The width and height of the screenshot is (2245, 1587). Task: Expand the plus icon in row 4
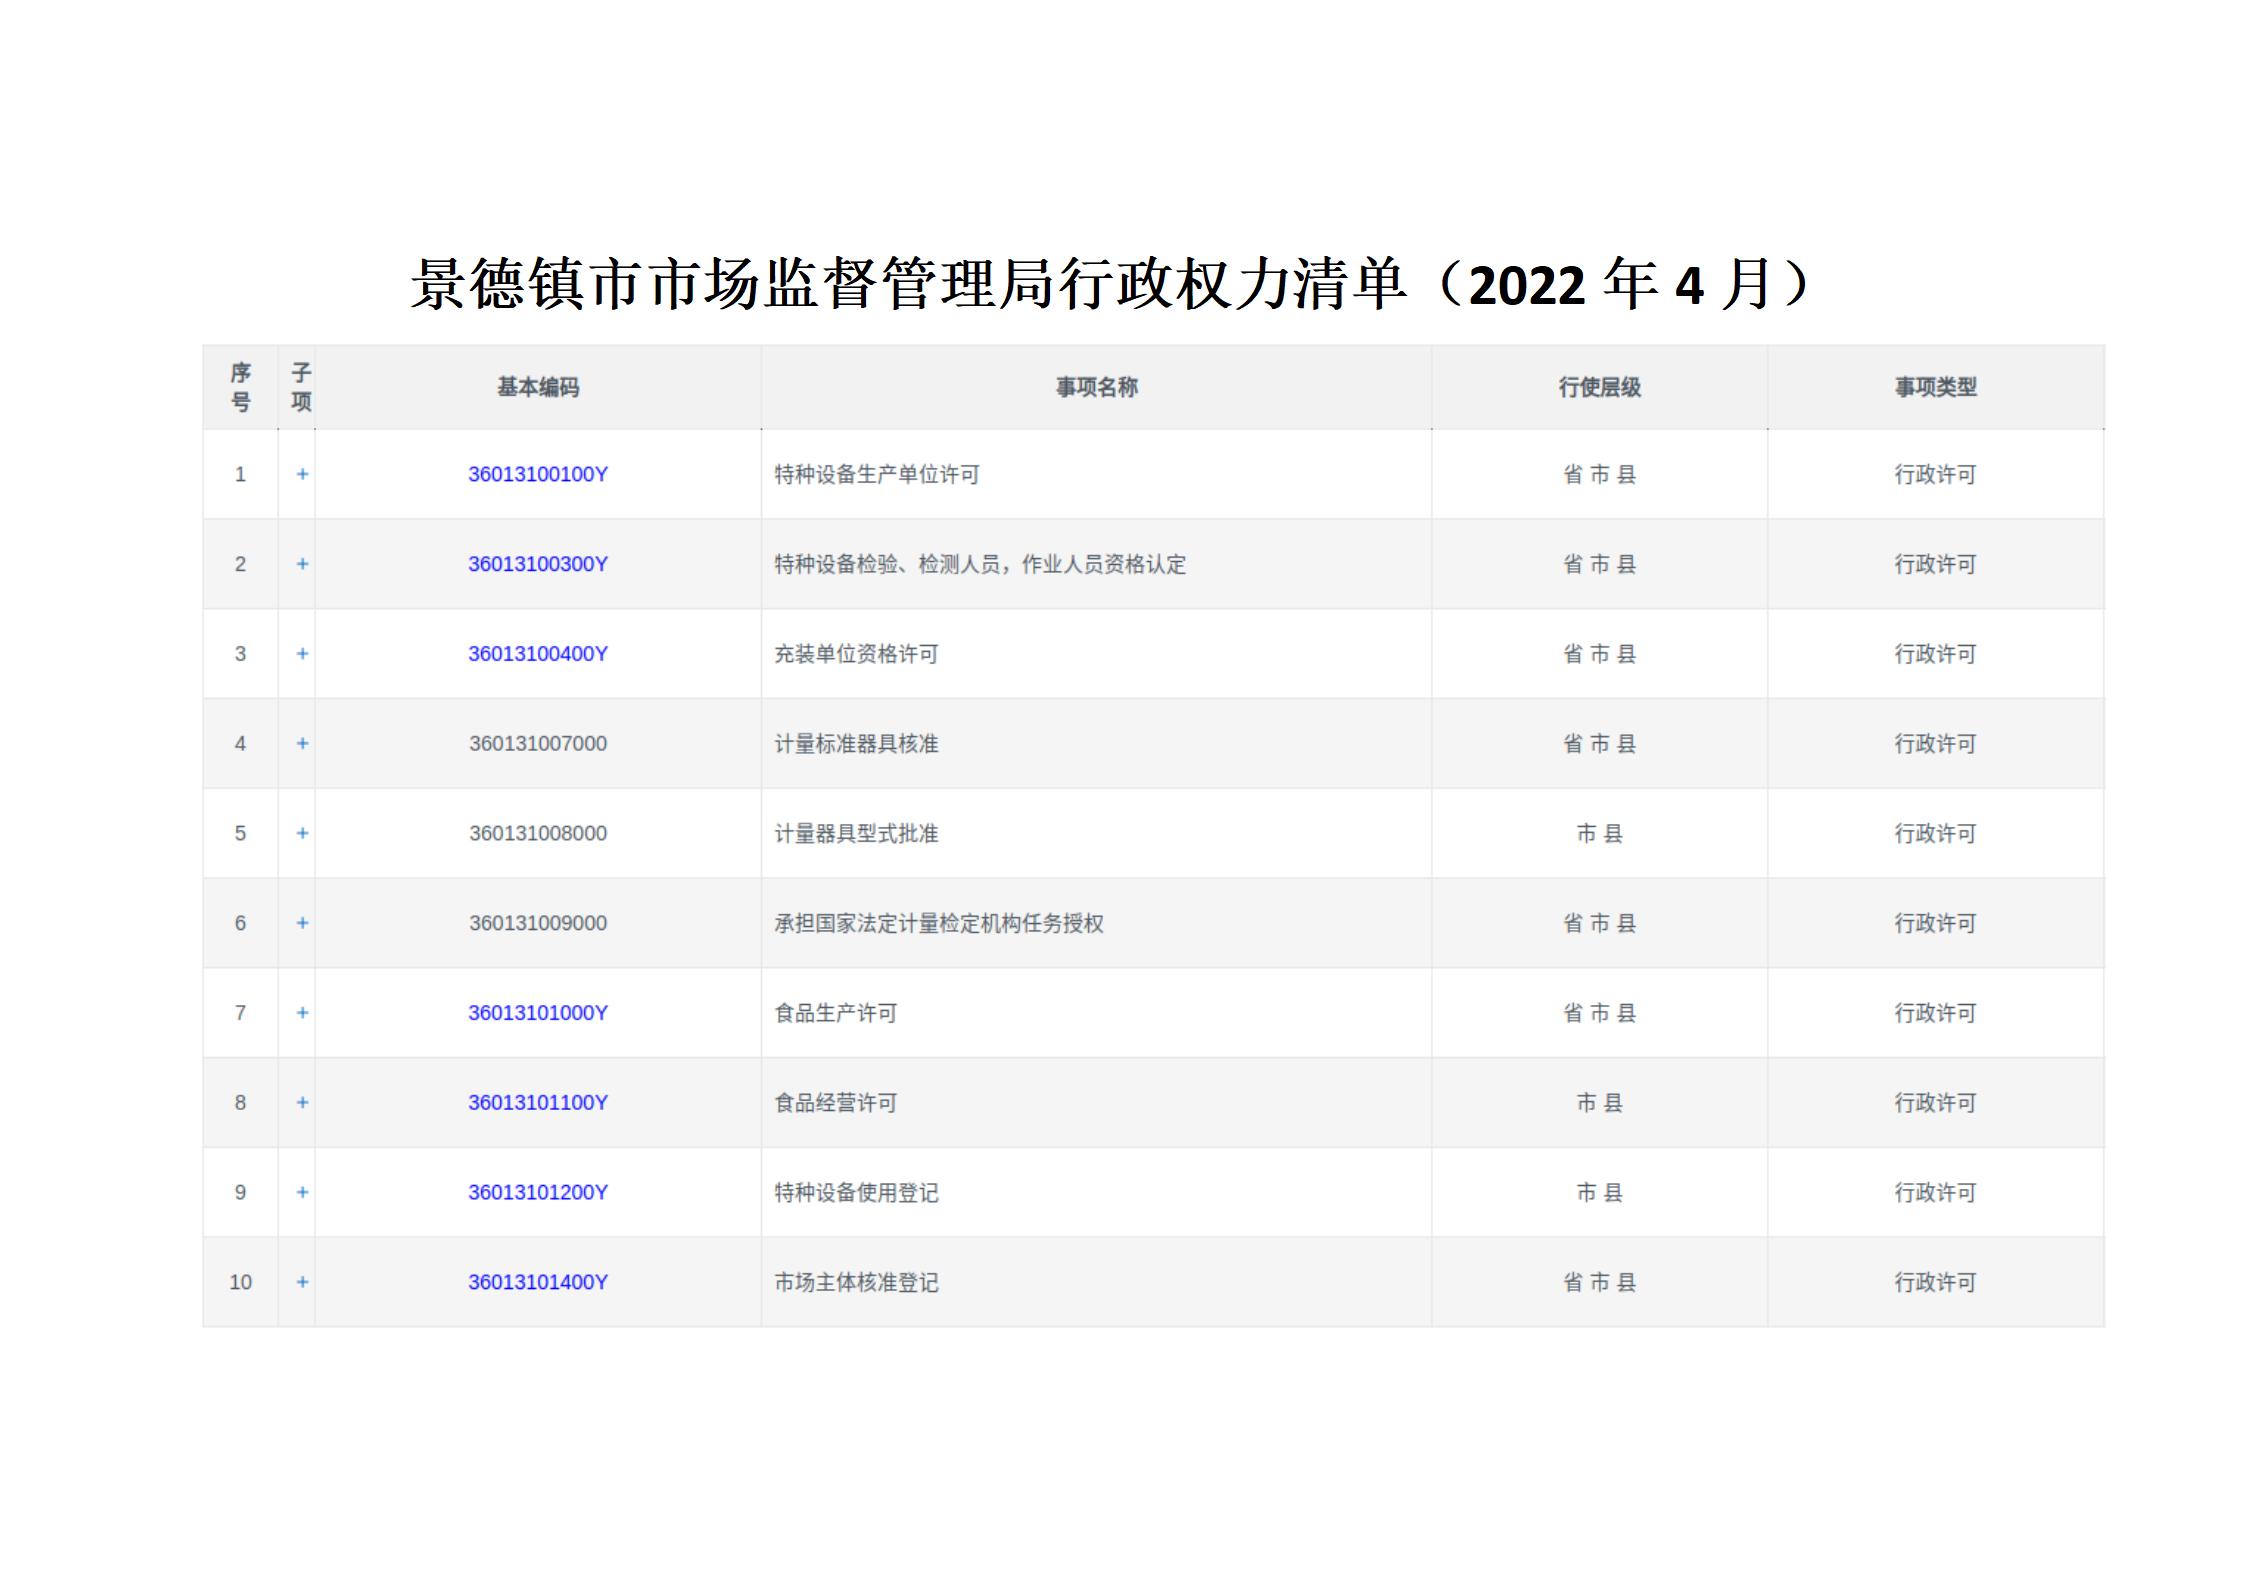click(302, 743)
